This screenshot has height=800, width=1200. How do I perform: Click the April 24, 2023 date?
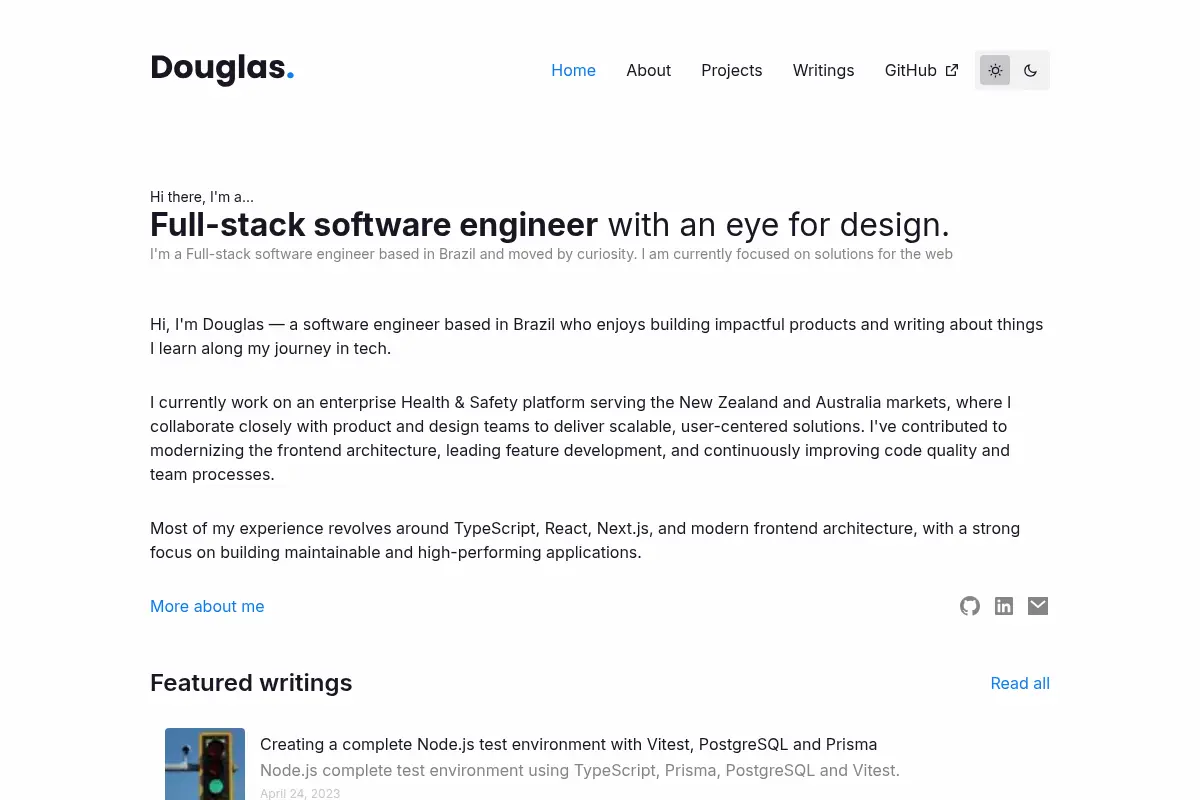(300, 793)
